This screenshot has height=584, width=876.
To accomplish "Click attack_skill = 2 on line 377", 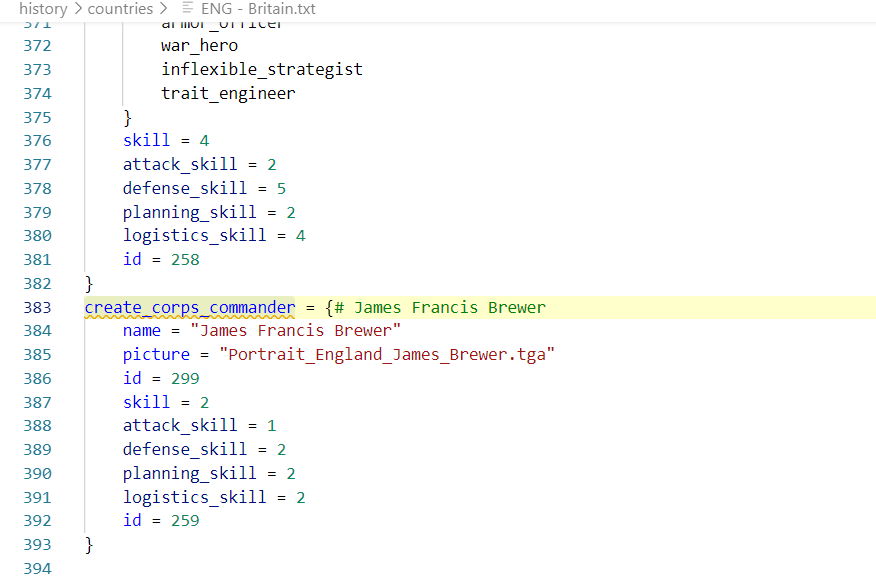I will [199, 164].
